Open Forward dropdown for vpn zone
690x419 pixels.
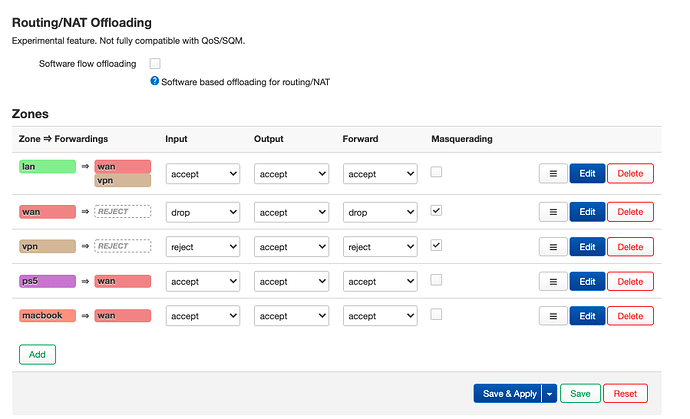click(x=380, y=247)
